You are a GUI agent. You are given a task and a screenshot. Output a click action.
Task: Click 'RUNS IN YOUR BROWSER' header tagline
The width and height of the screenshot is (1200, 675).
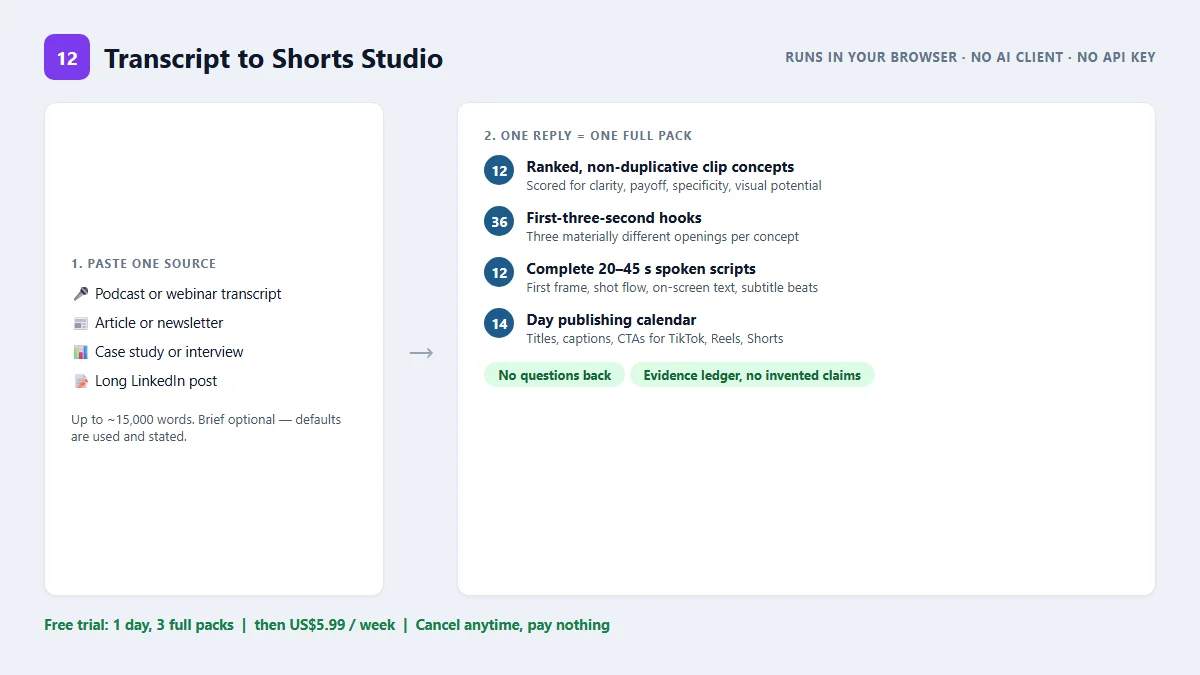[871, 58]
